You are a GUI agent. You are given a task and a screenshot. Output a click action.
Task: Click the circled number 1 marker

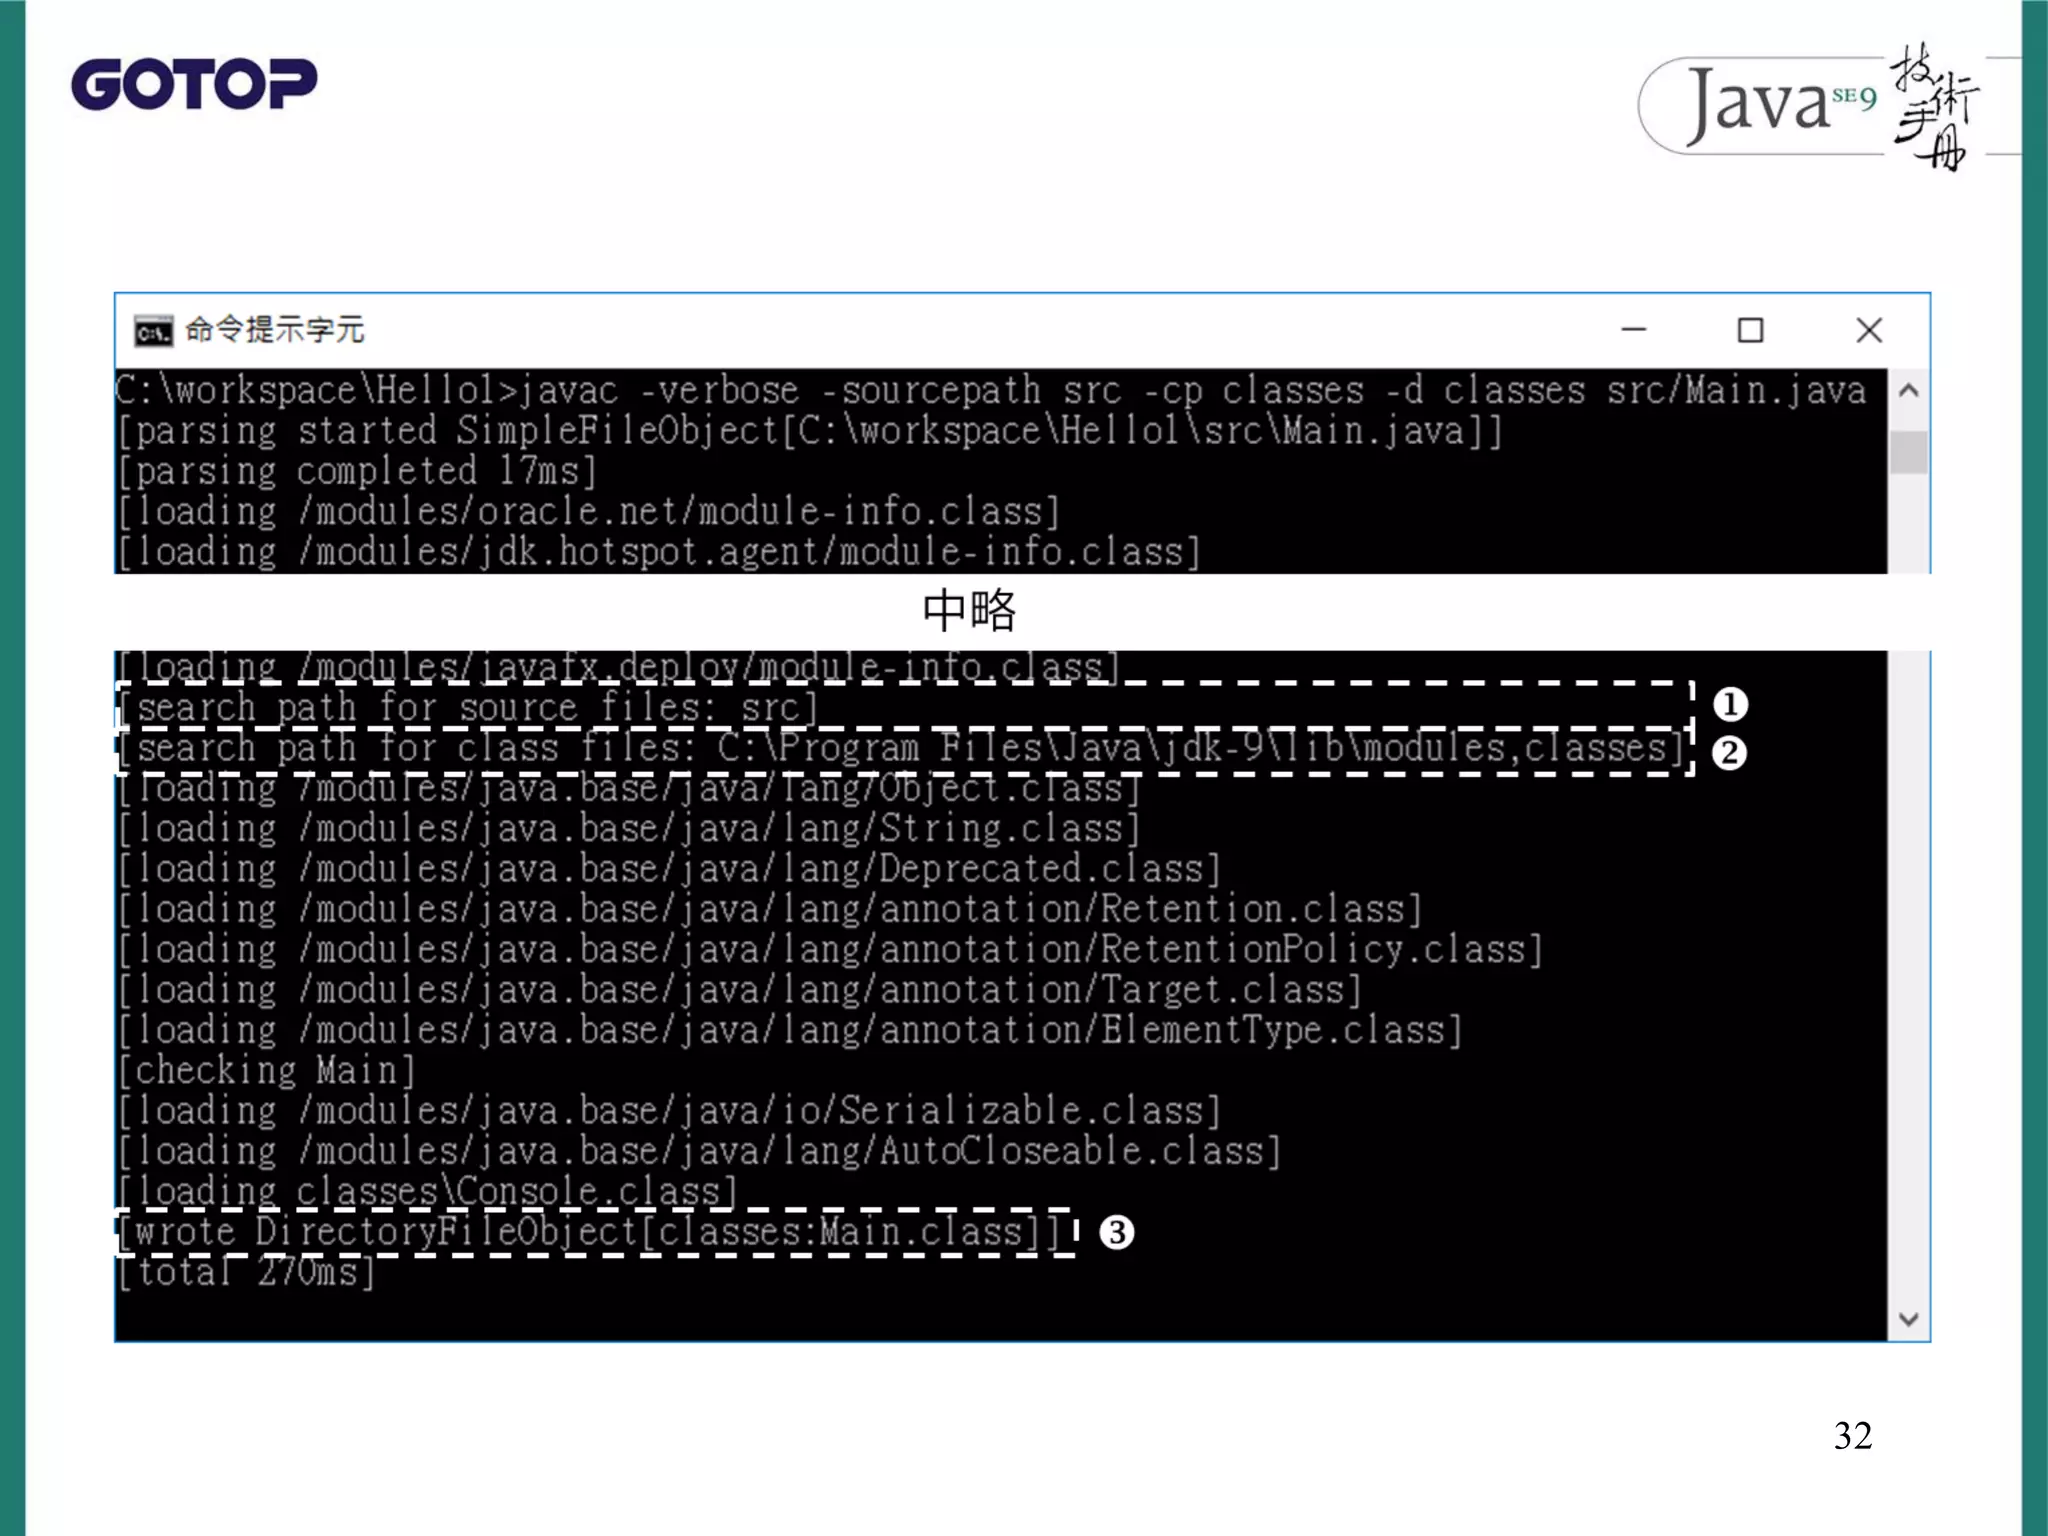pyautogui.click(x=1730, y=704)
